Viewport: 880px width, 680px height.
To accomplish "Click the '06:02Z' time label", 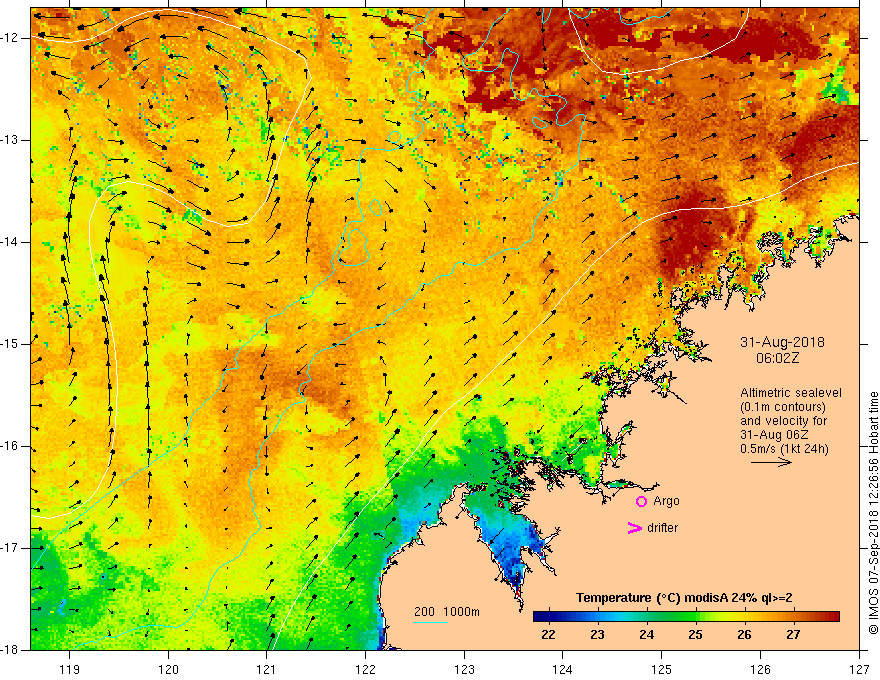I will [777, 358].
